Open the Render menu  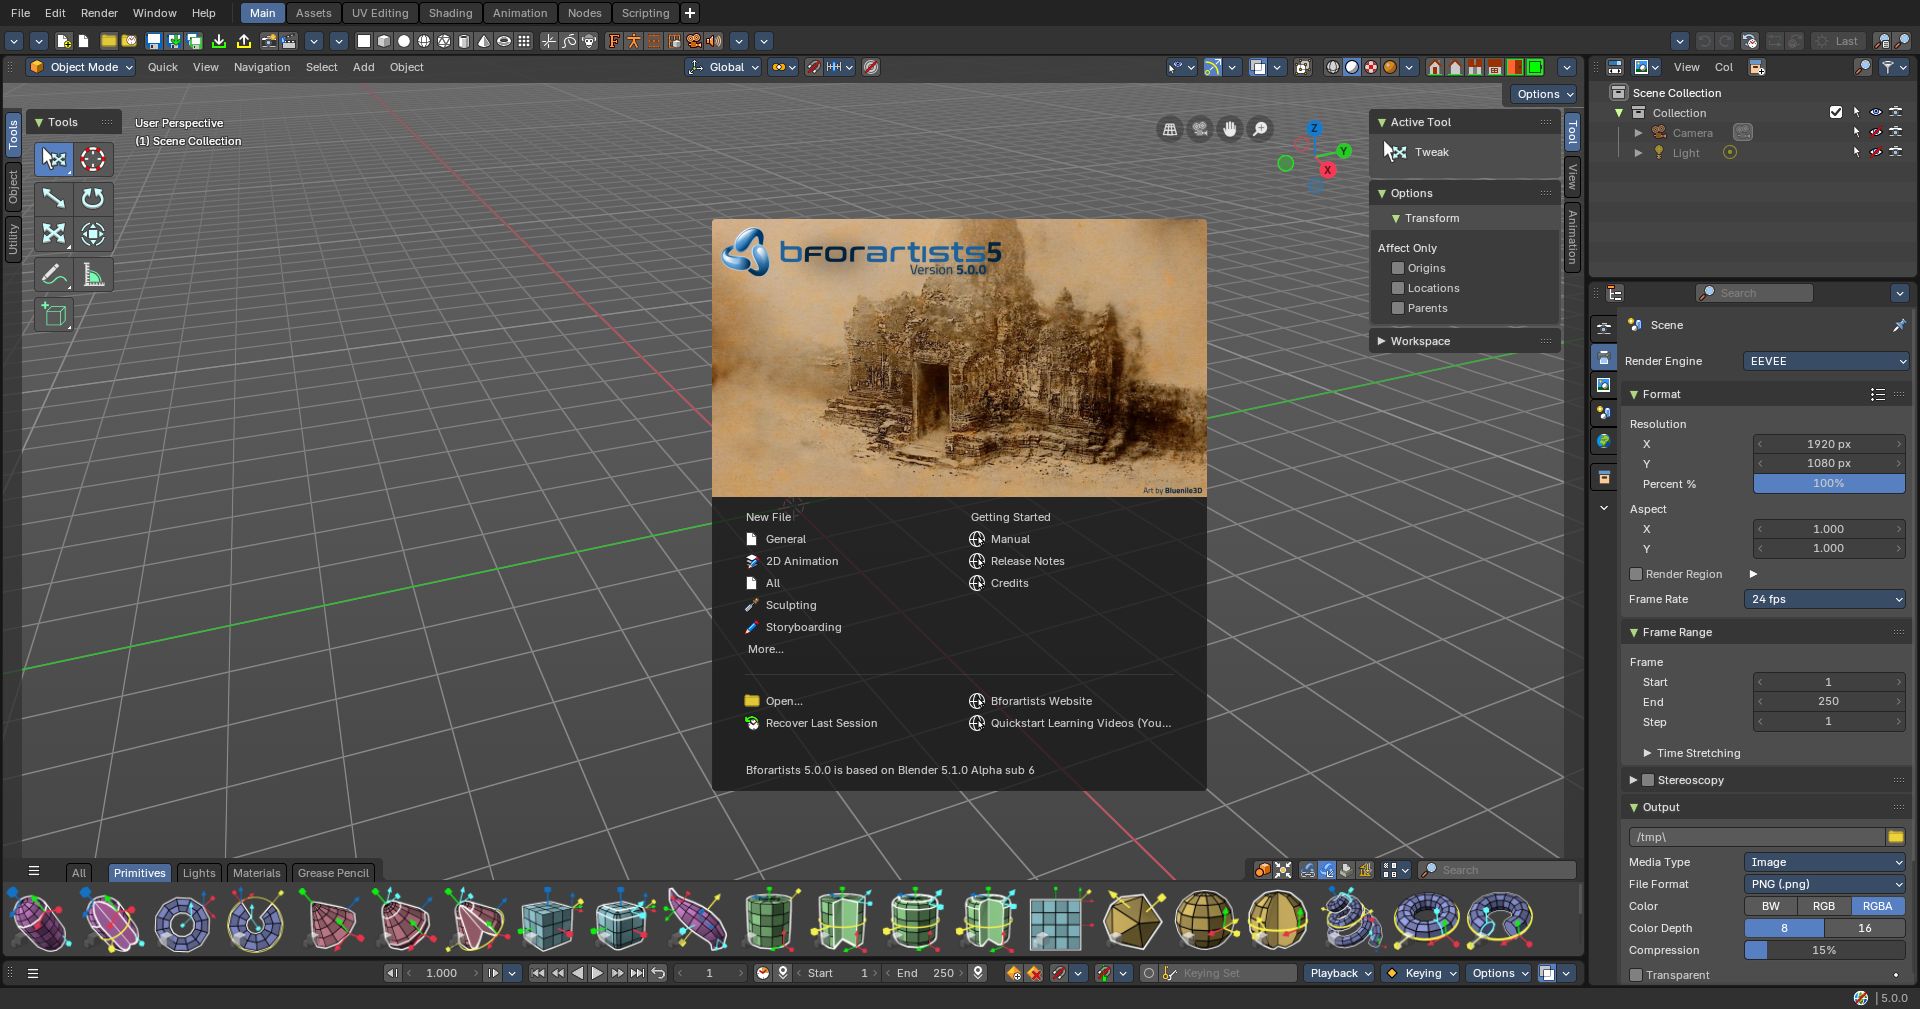tap(99, 13)
